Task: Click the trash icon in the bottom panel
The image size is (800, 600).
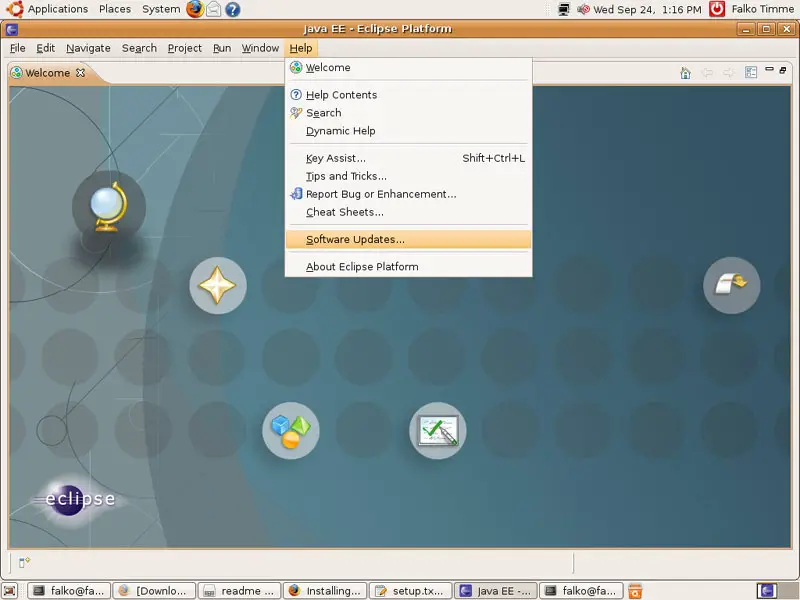Action: coord(635,591)
